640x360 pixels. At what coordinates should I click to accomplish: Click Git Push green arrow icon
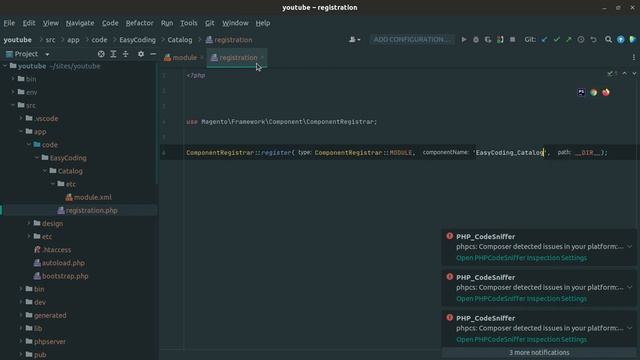[569, 40]
